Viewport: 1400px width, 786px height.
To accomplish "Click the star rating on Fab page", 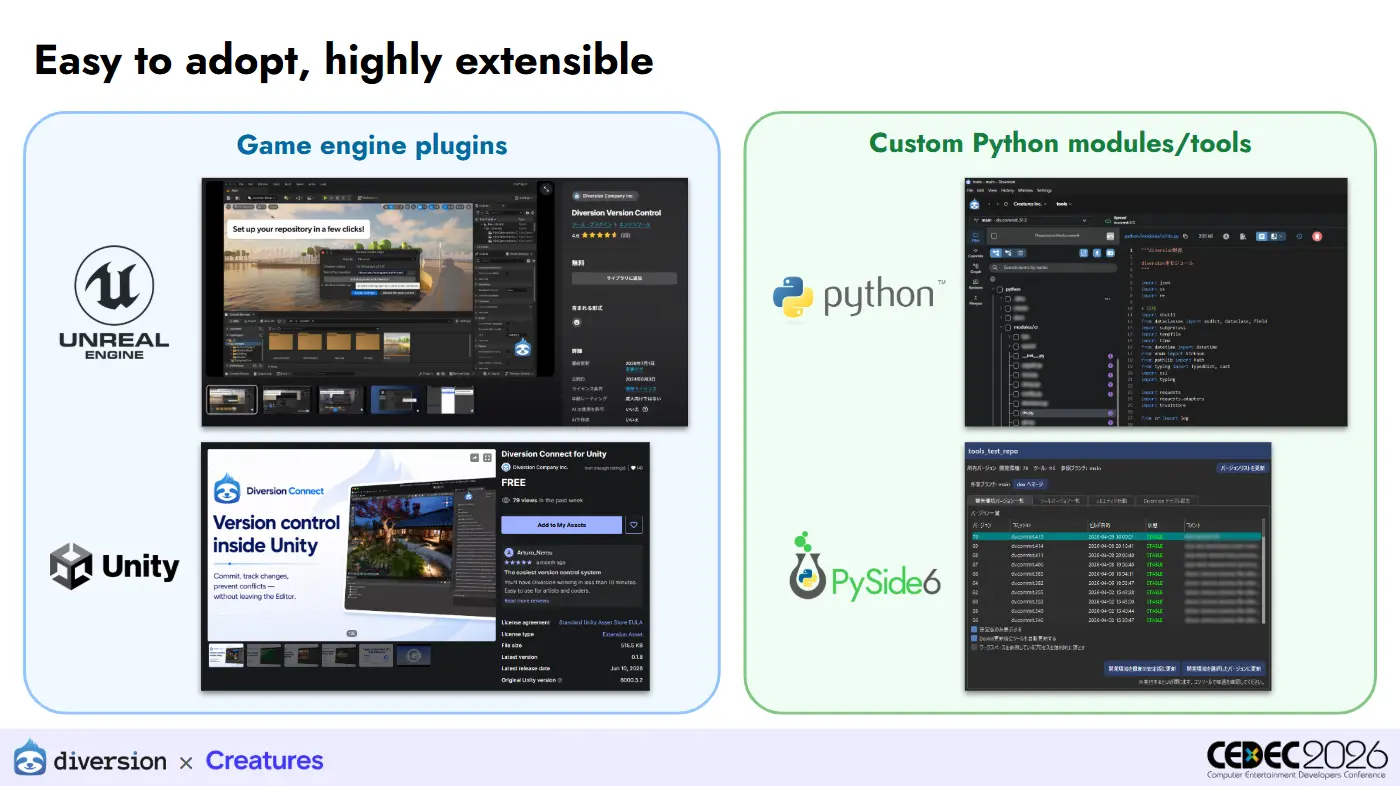I will pos(599,235).
